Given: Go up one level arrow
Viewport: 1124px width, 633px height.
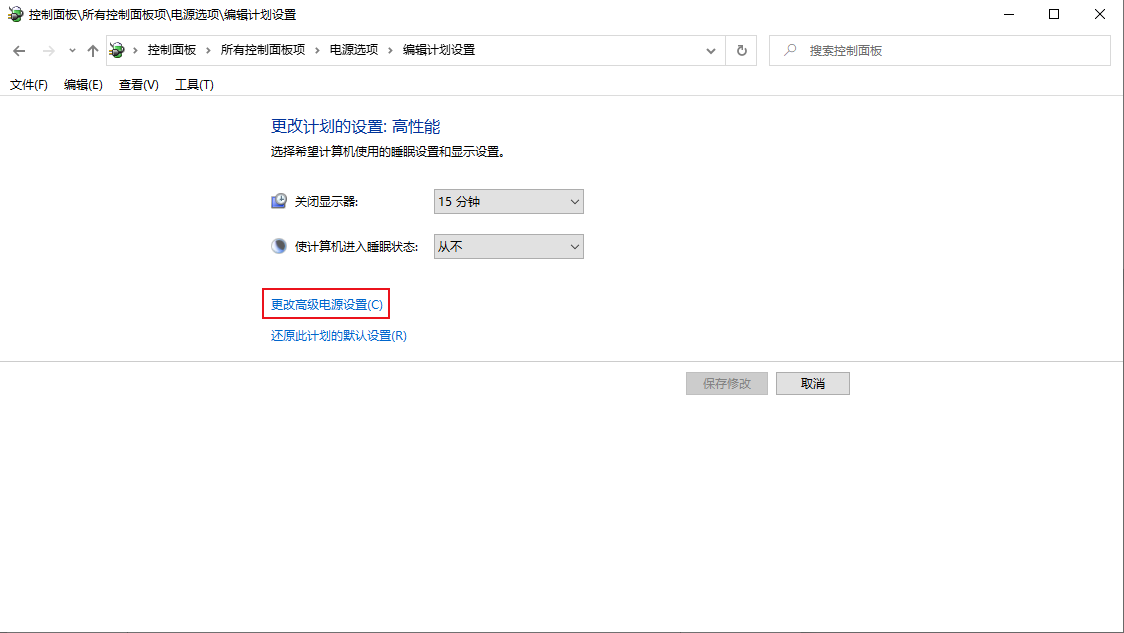Looking at the screenshot, I should [x=92, y=51].
